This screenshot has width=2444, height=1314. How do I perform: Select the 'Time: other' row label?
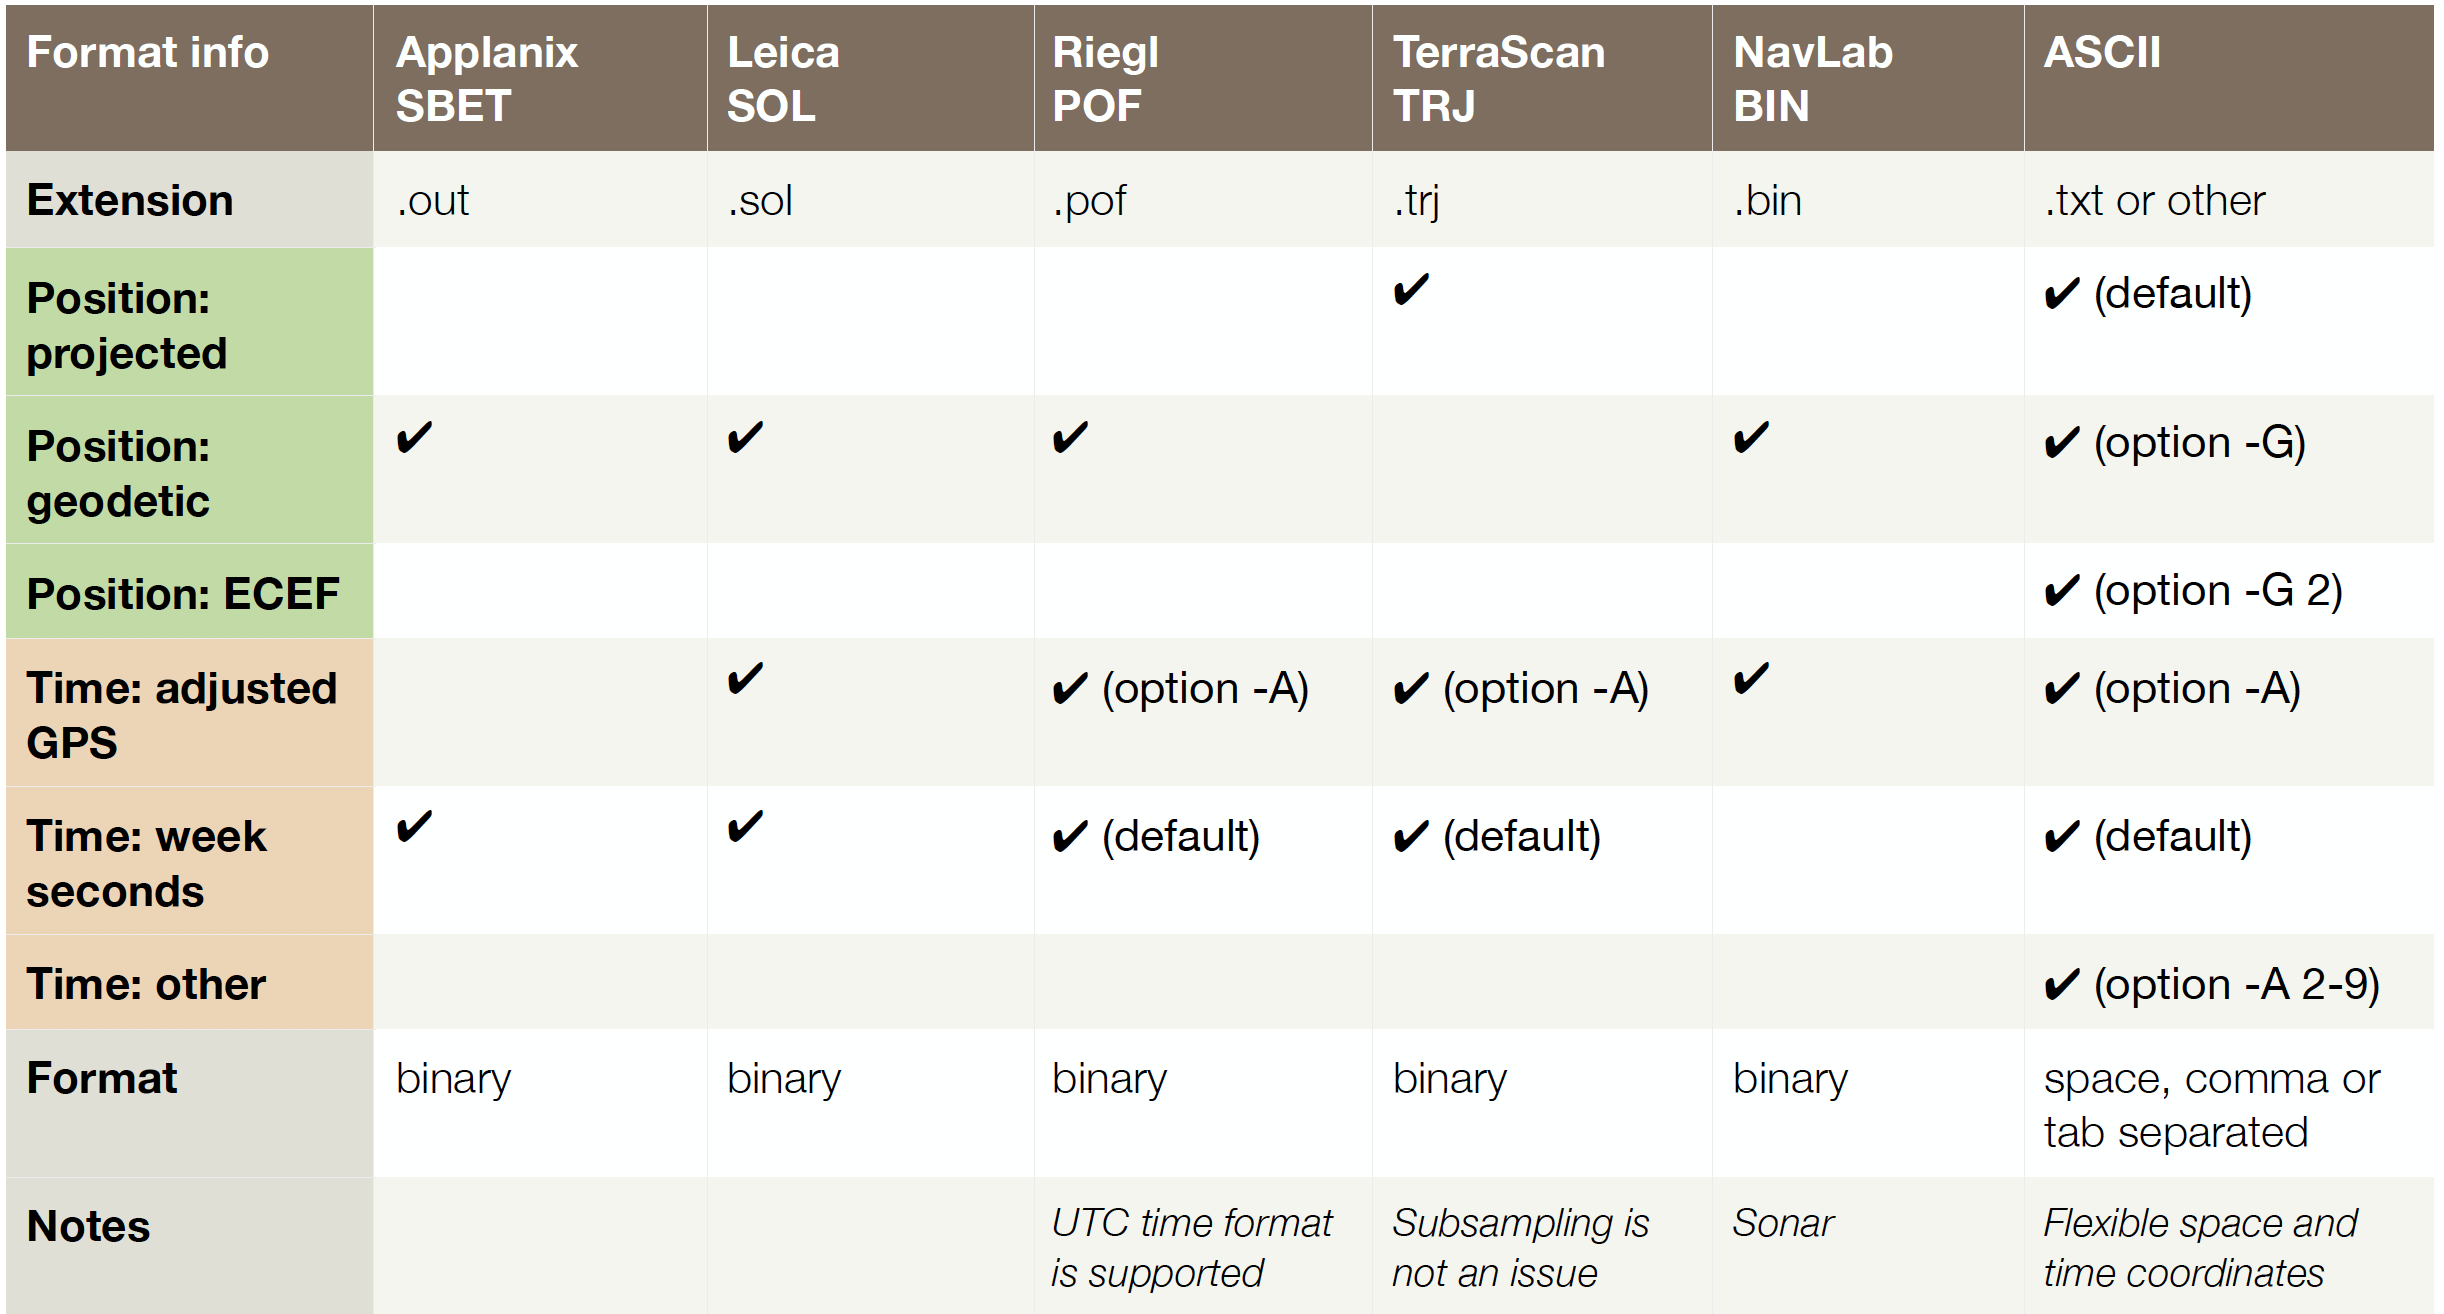(190, 983)
